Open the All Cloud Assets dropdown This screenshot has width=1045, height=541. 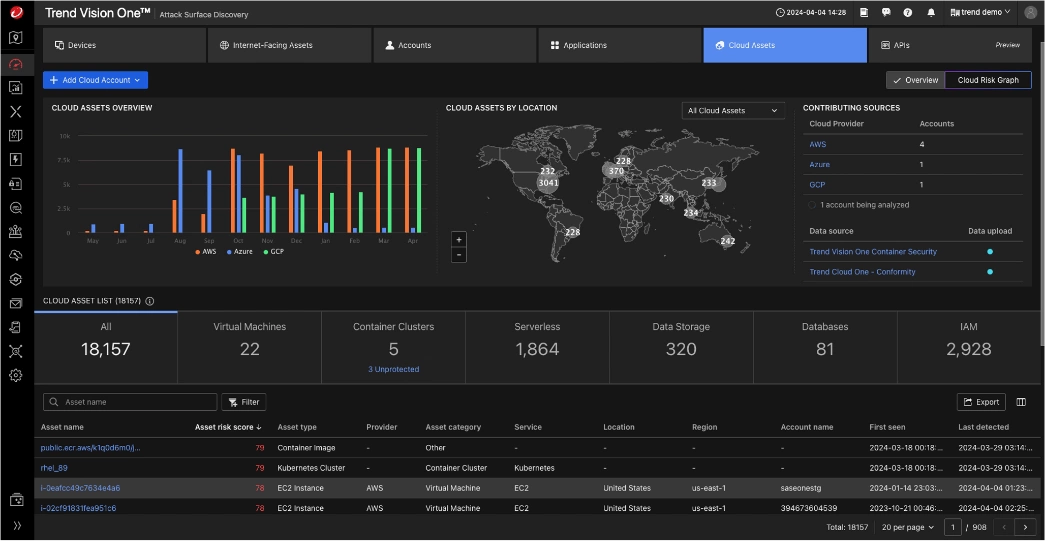point(733,111)
